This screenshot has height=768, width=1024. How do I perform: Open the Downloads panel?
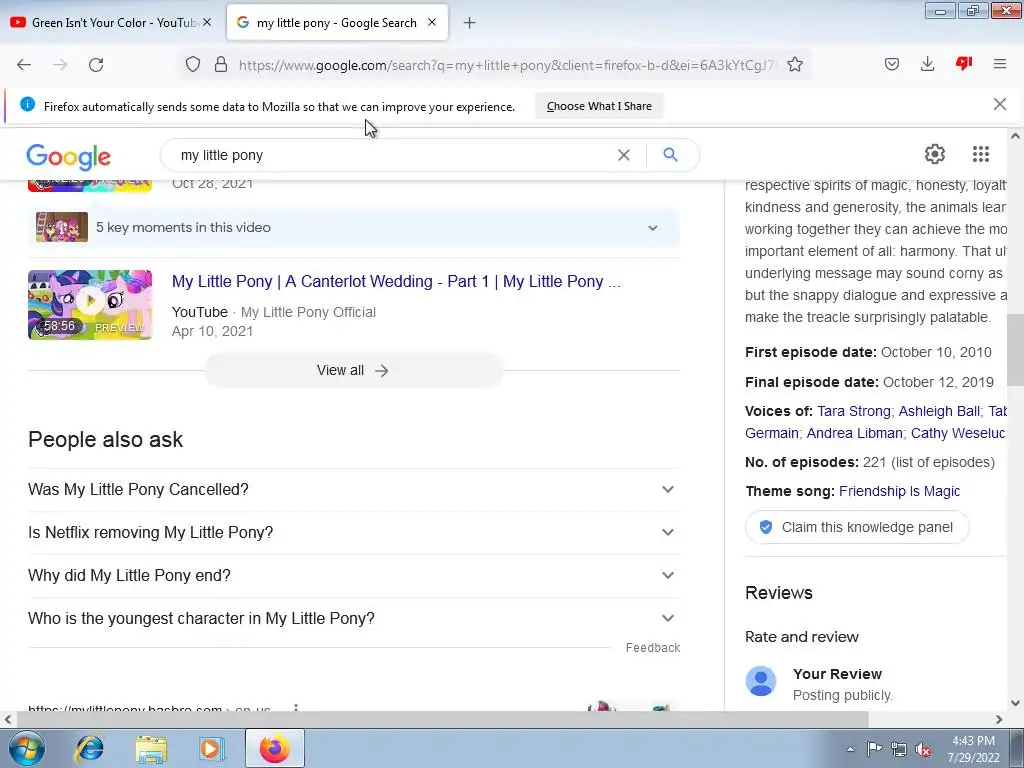tap(927, 64)
